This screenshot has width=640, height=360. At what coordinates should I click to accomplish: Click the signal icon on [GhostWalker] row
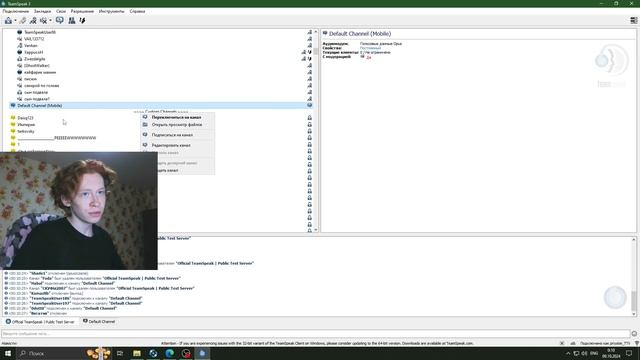click(x=309, y=66)
